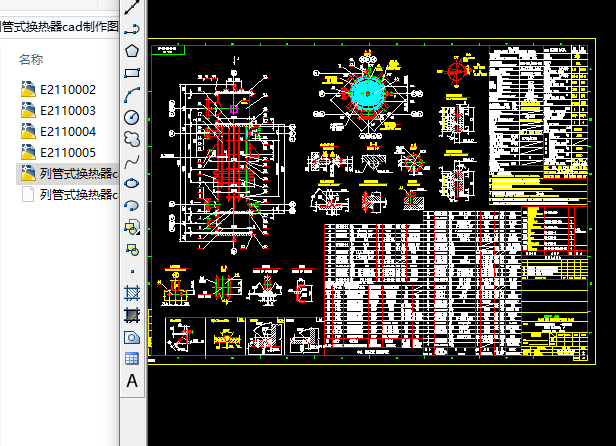
Task: Click the cyan circular tube-sheet plan view
Action: tap(367, 94)
